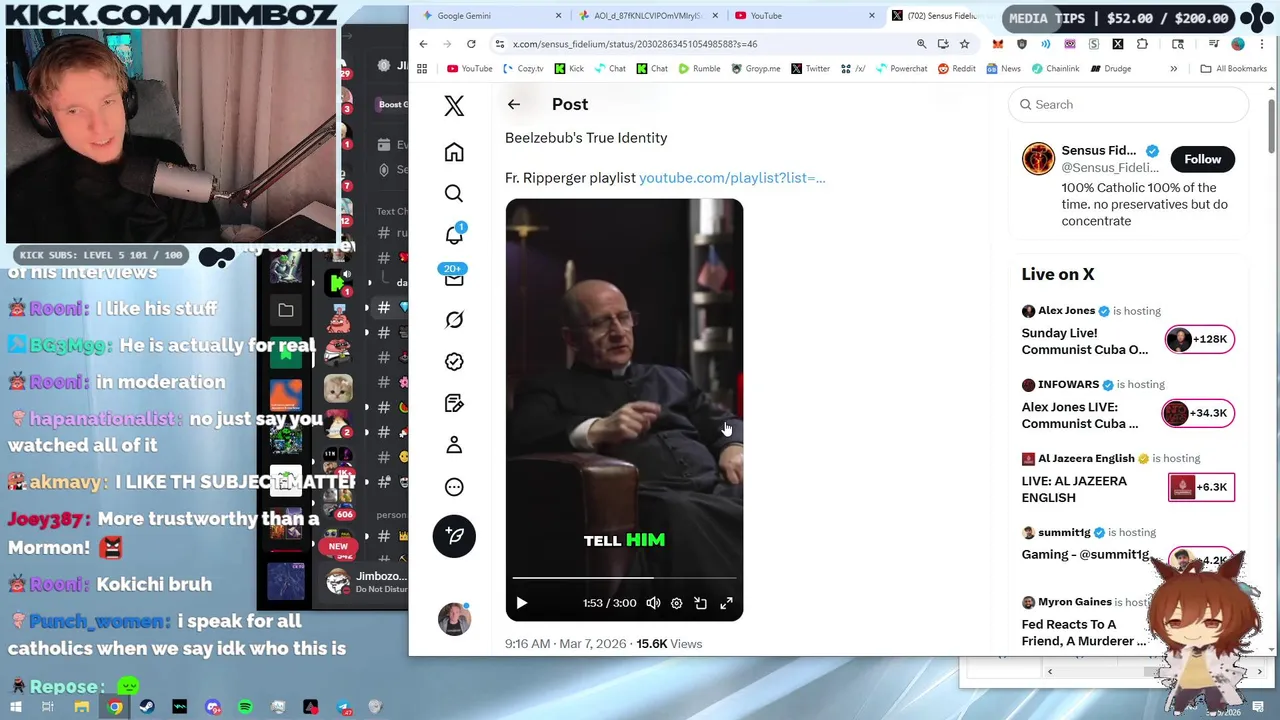Go back using the Post header arrow
The width and height of the screenshot is (1280, 720).
pyautogui.click(x=514, y=104)
